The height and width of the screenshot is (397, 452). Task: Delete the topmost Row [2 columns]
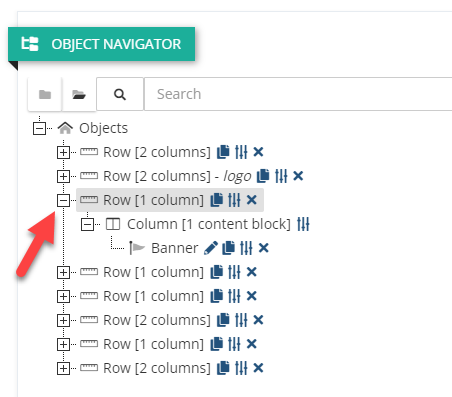258,152
